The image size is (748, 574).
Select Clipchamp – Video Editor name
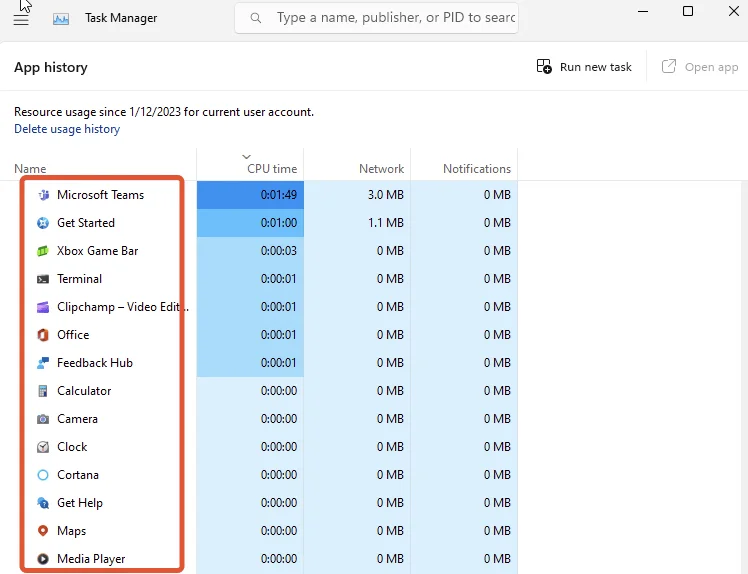tap(123, 307)
